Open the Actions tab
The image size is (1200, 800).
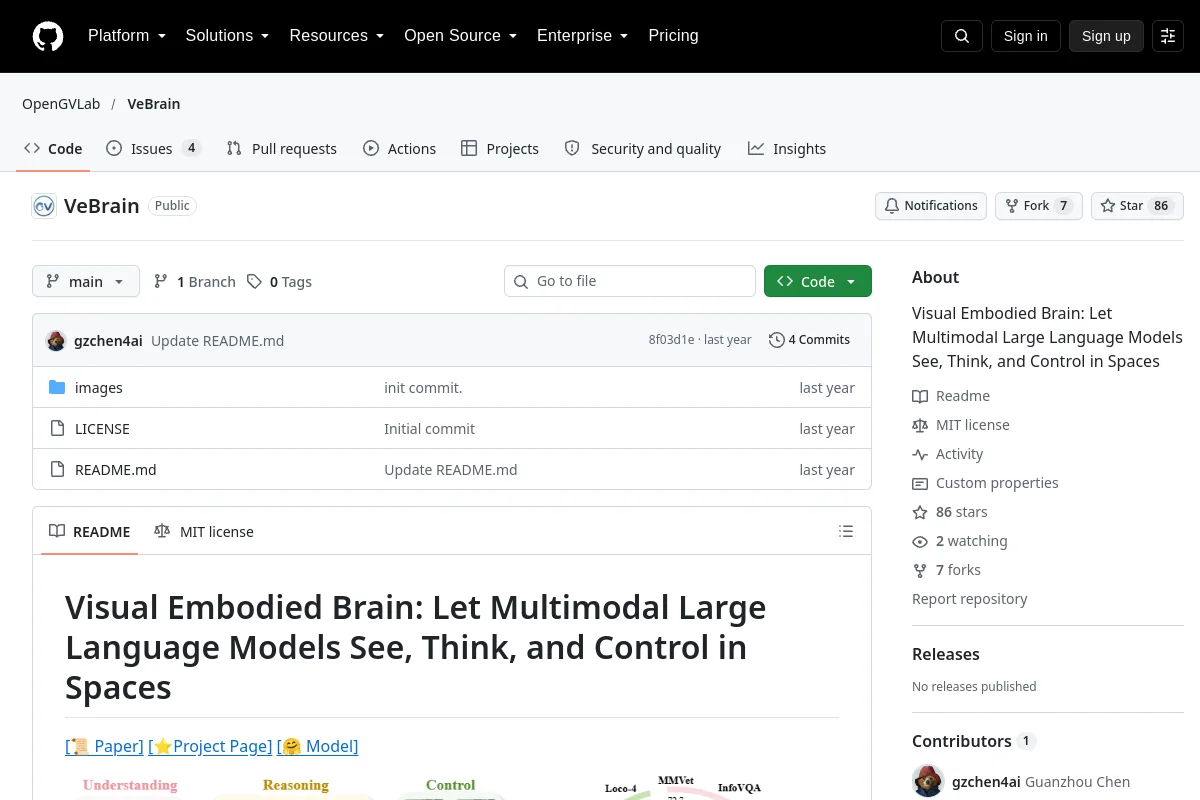click(399, 149)
